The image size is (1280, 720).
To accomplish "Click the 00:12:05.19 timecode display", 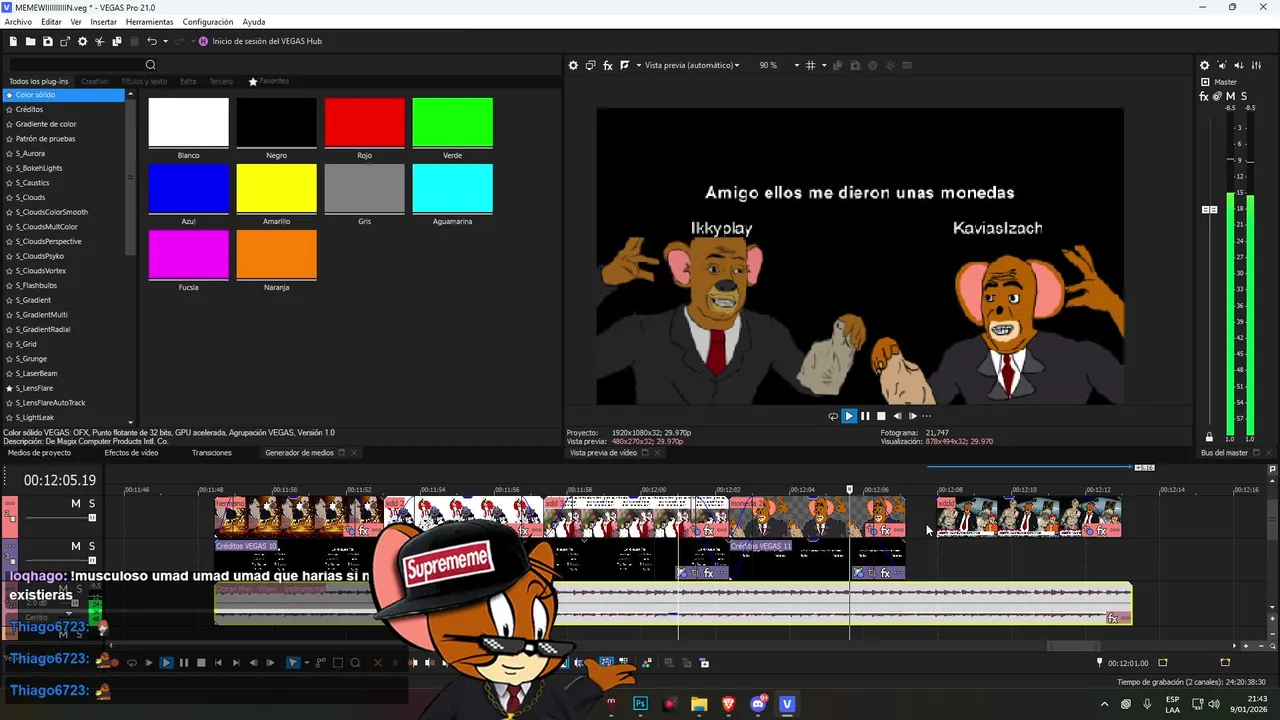I will pos(60,481).
